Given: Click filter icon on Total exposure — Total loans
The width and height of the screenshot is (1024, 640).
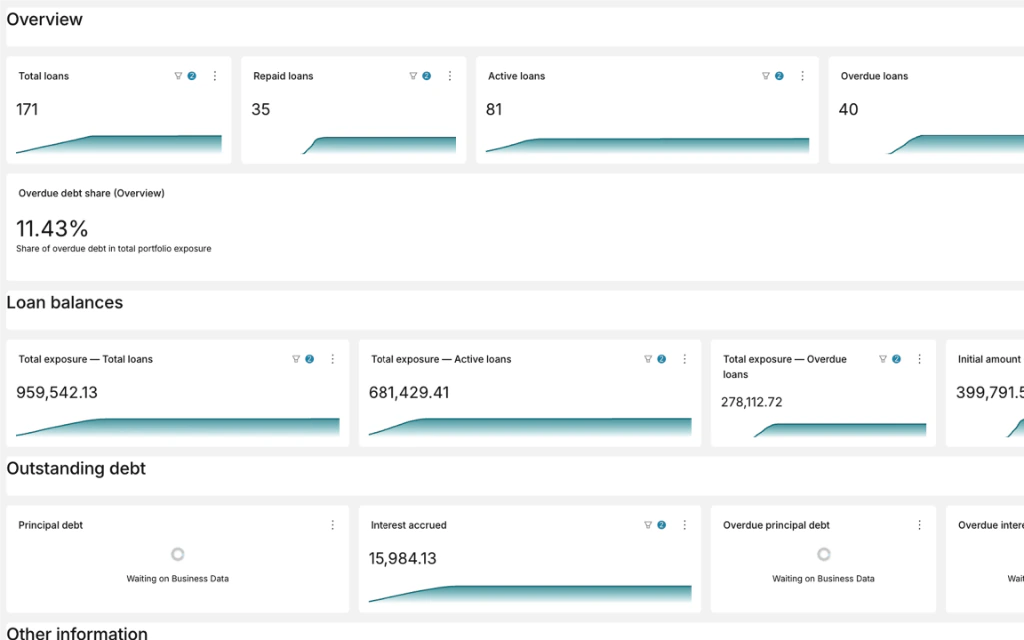Looking at the screenshot, I should coord(296,359).
